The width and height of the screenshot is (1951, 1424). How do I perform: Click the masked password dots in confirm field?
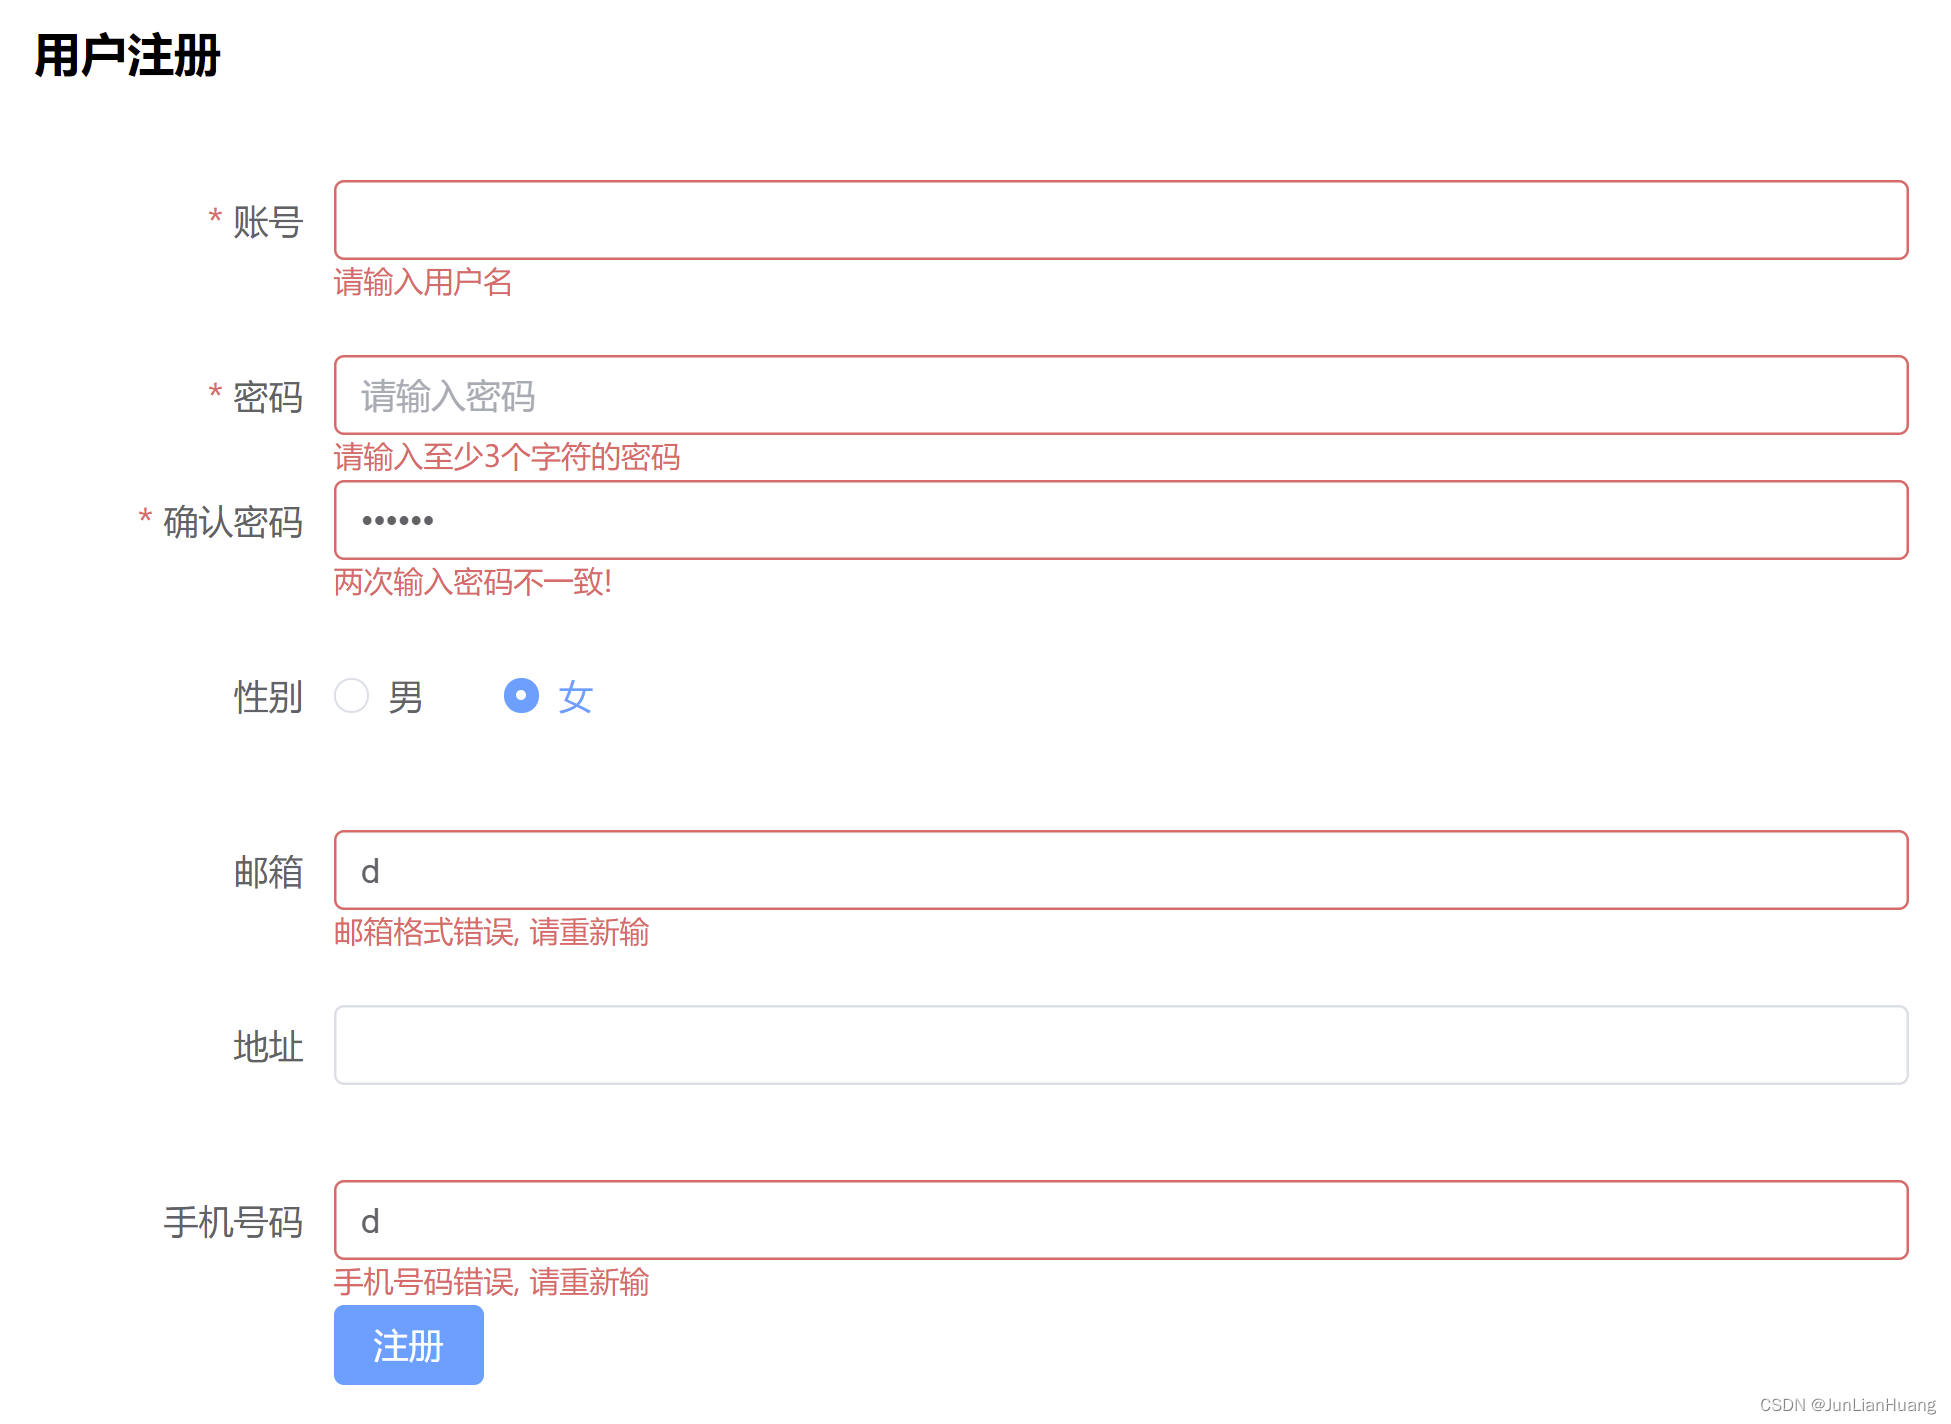(x=397, y=519)
